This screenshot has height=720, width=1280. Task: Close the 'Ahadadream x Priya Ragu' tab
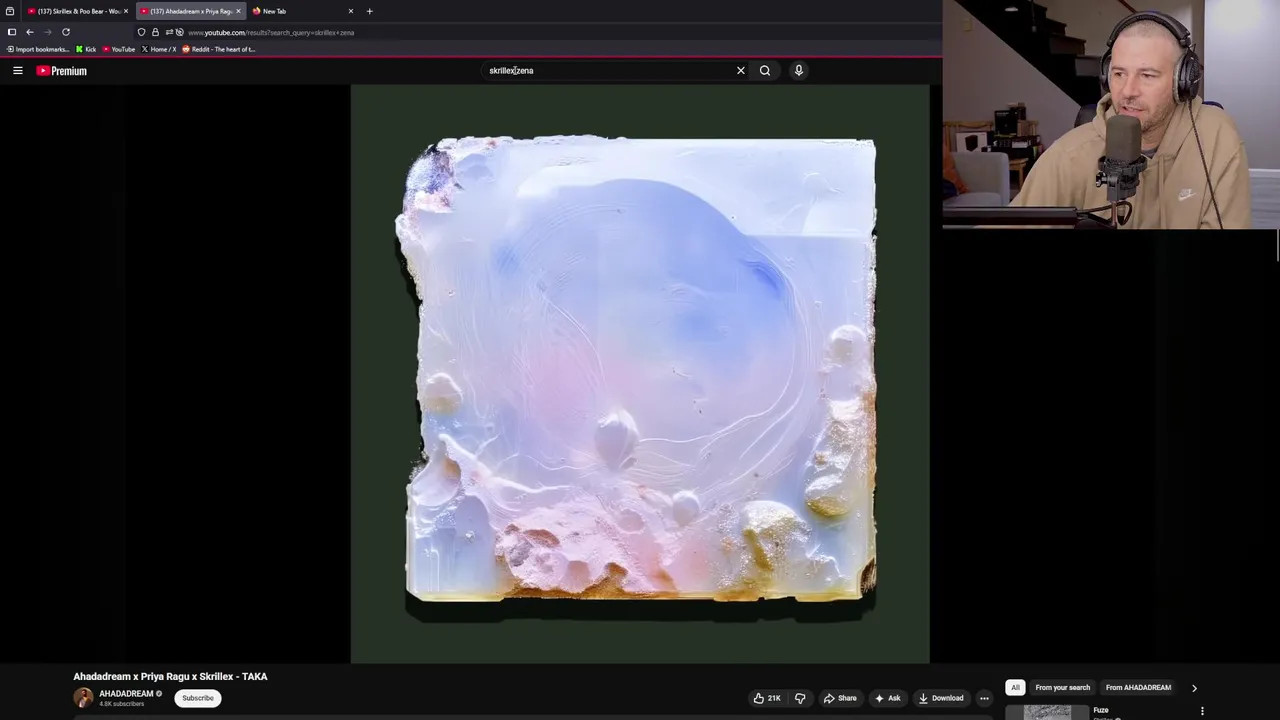(238, 11)
